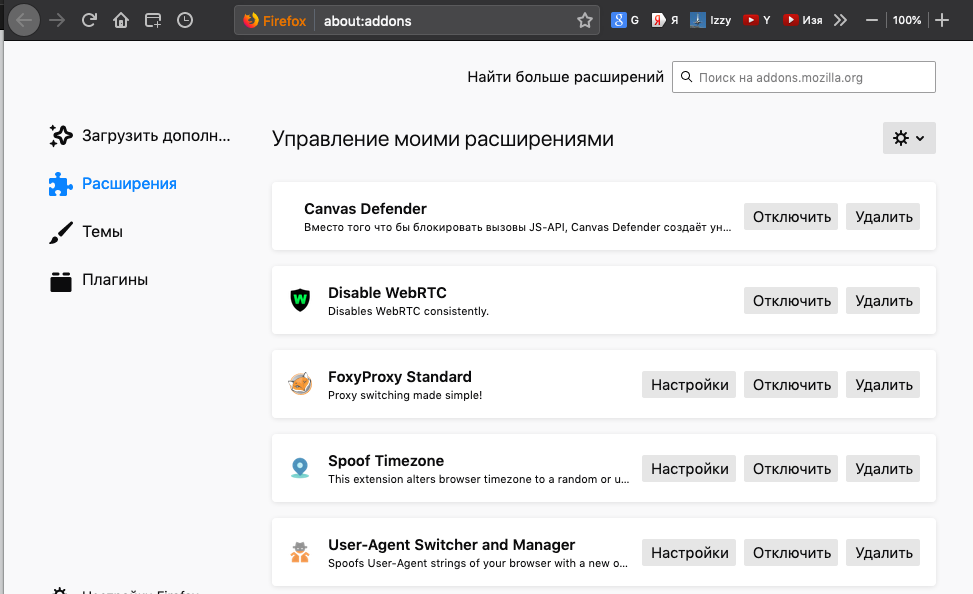Select the Disable WebRTC extension title
Image resolution: width=973 pixels, height=594 pixels.
pyautogui.click(x=387, y=292)
